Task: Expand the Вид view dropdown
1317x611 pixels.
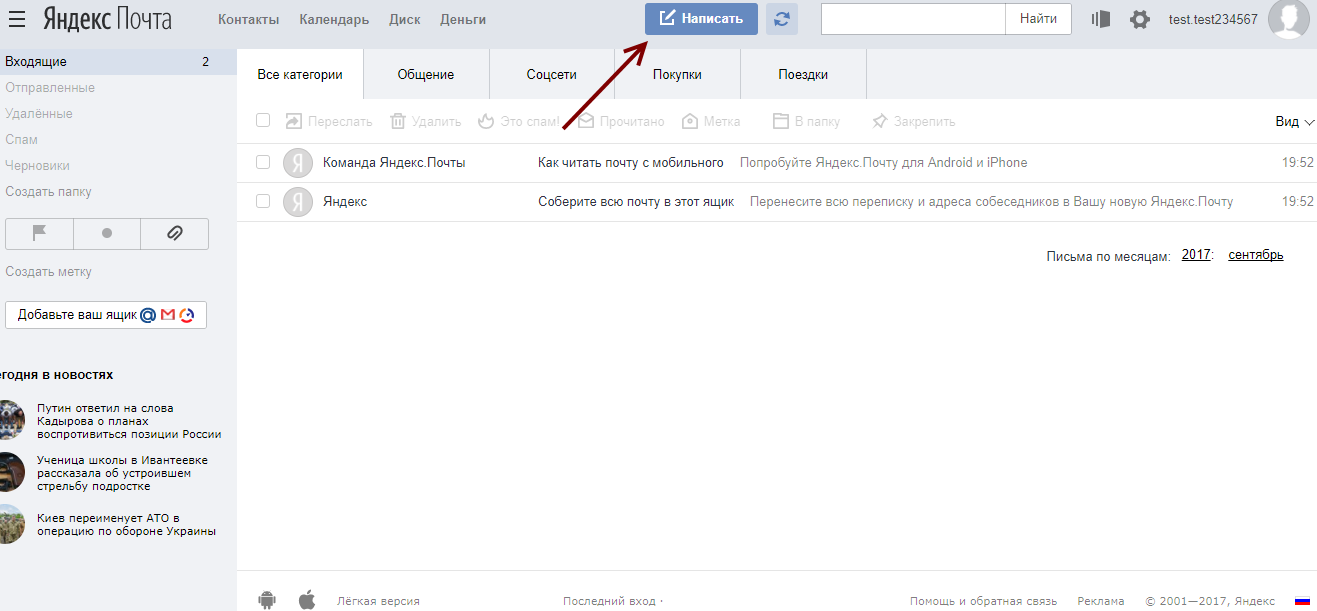Action: tap(1294, 121)
